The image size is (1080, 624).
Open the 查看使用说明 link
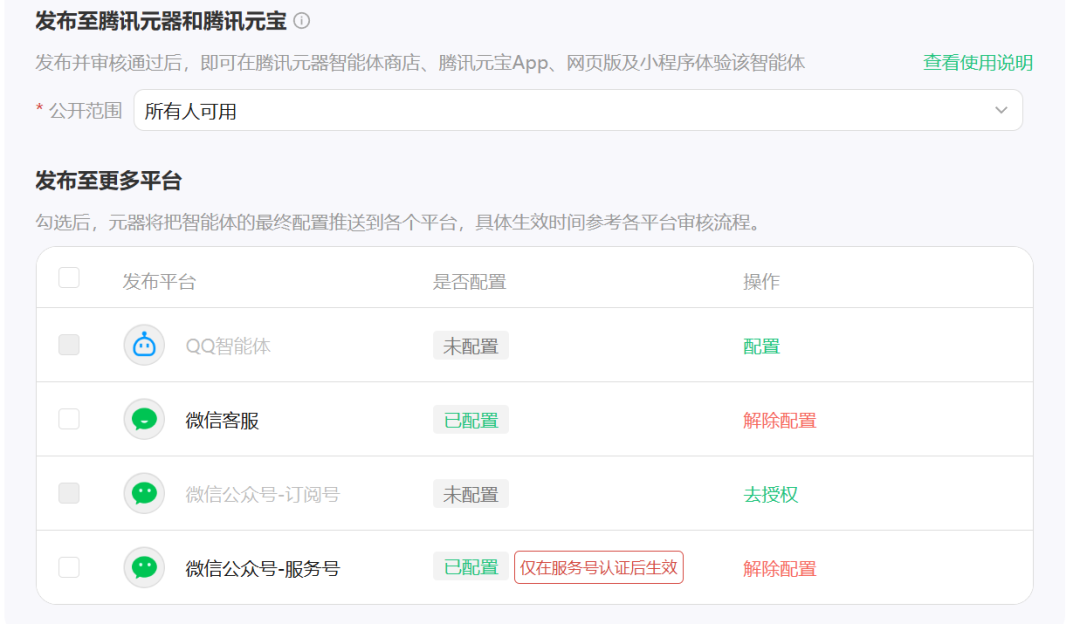pos(977,63)
